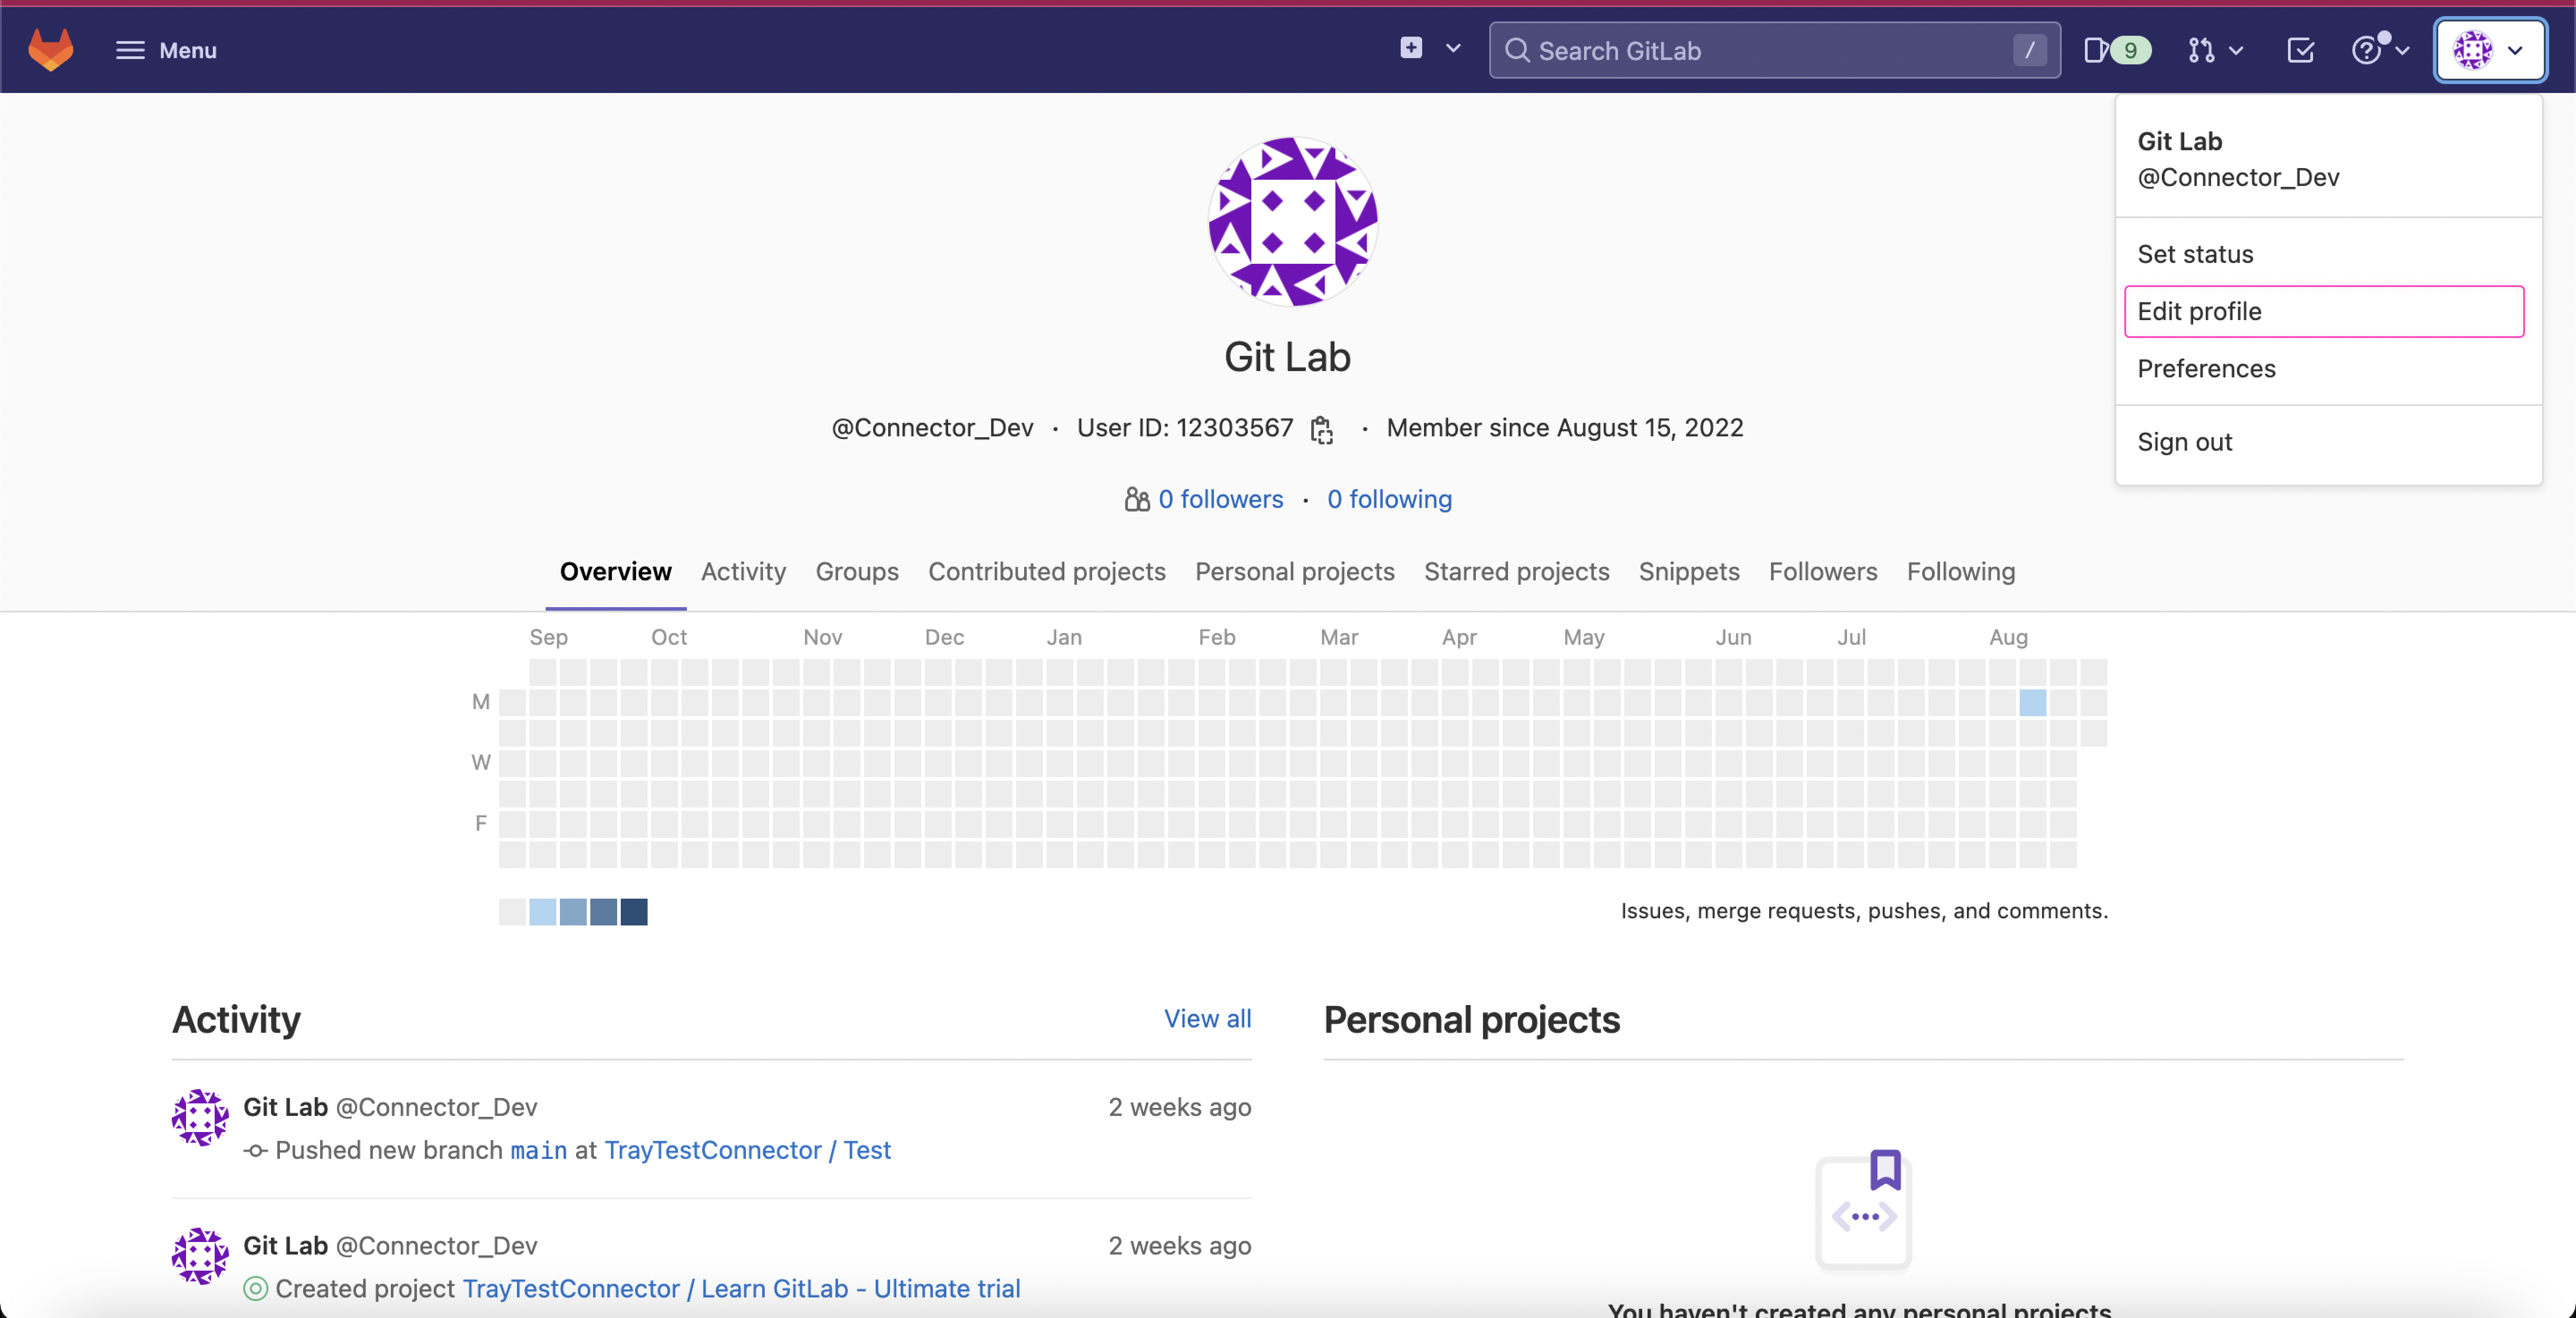Expand the chevron beside the plus icon
This screenshot has width=2576, height=1318.
[x=1453, y=48]
